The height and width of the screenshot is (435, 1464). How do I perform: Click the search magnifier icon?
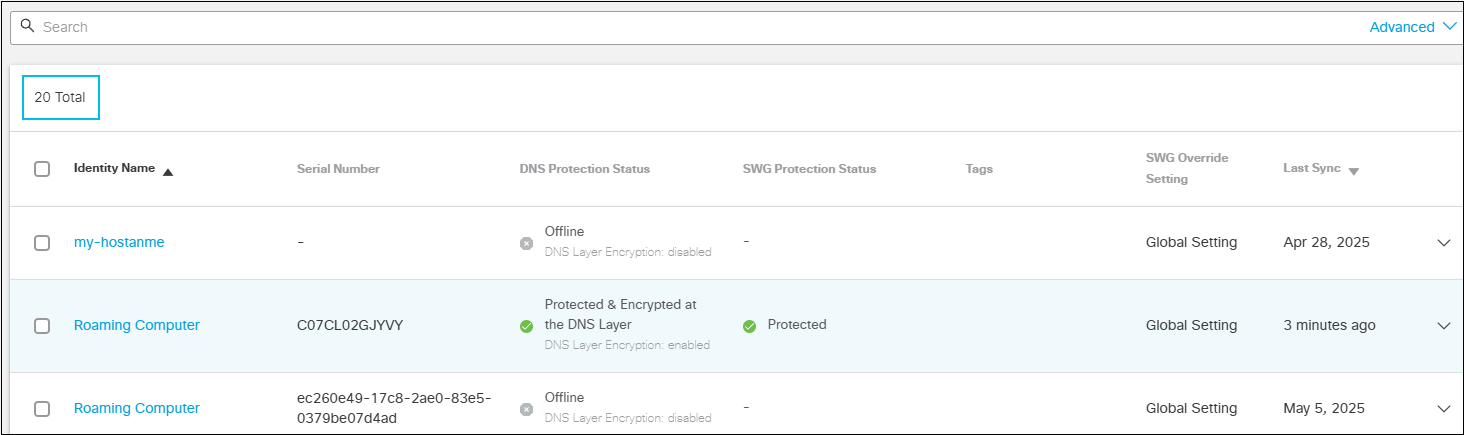[28, 26]
